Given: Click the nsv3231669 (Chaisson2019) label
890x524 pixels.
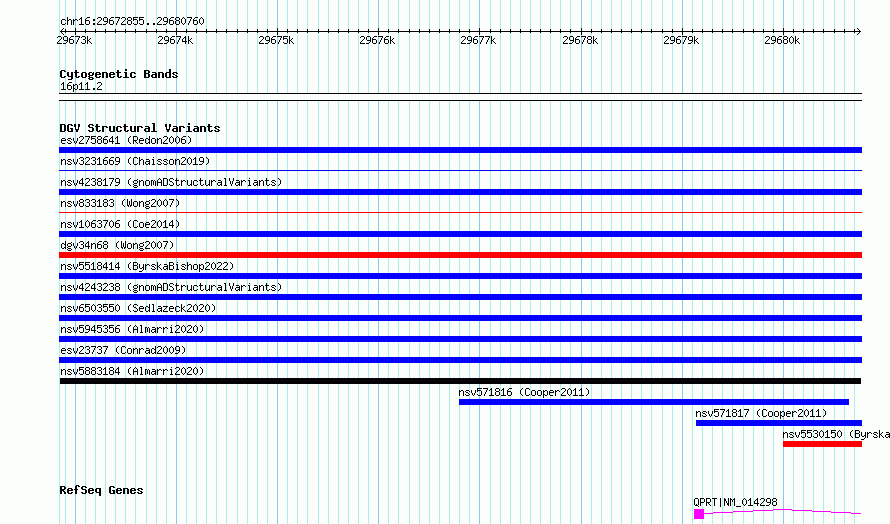Looking at the screenshot, I should click(x=135, y=161).
